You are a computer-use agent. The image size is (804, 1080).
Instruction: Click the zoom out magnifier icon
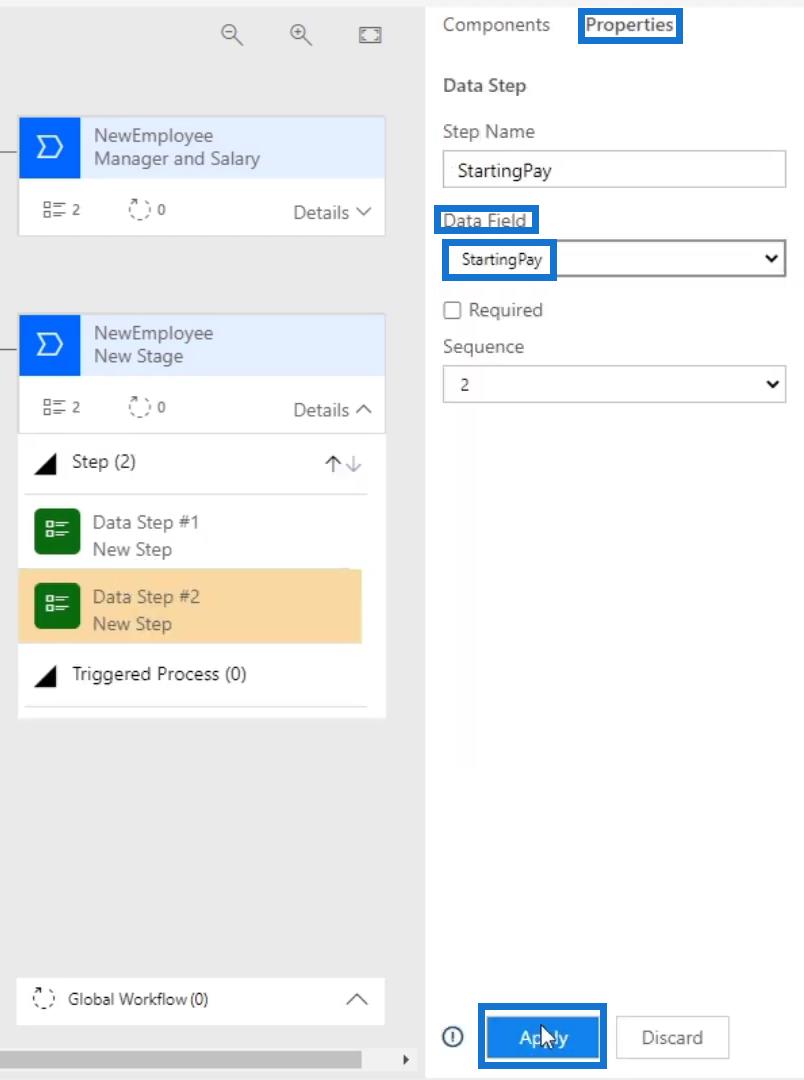pyautogui.click(x=231, y=34)
